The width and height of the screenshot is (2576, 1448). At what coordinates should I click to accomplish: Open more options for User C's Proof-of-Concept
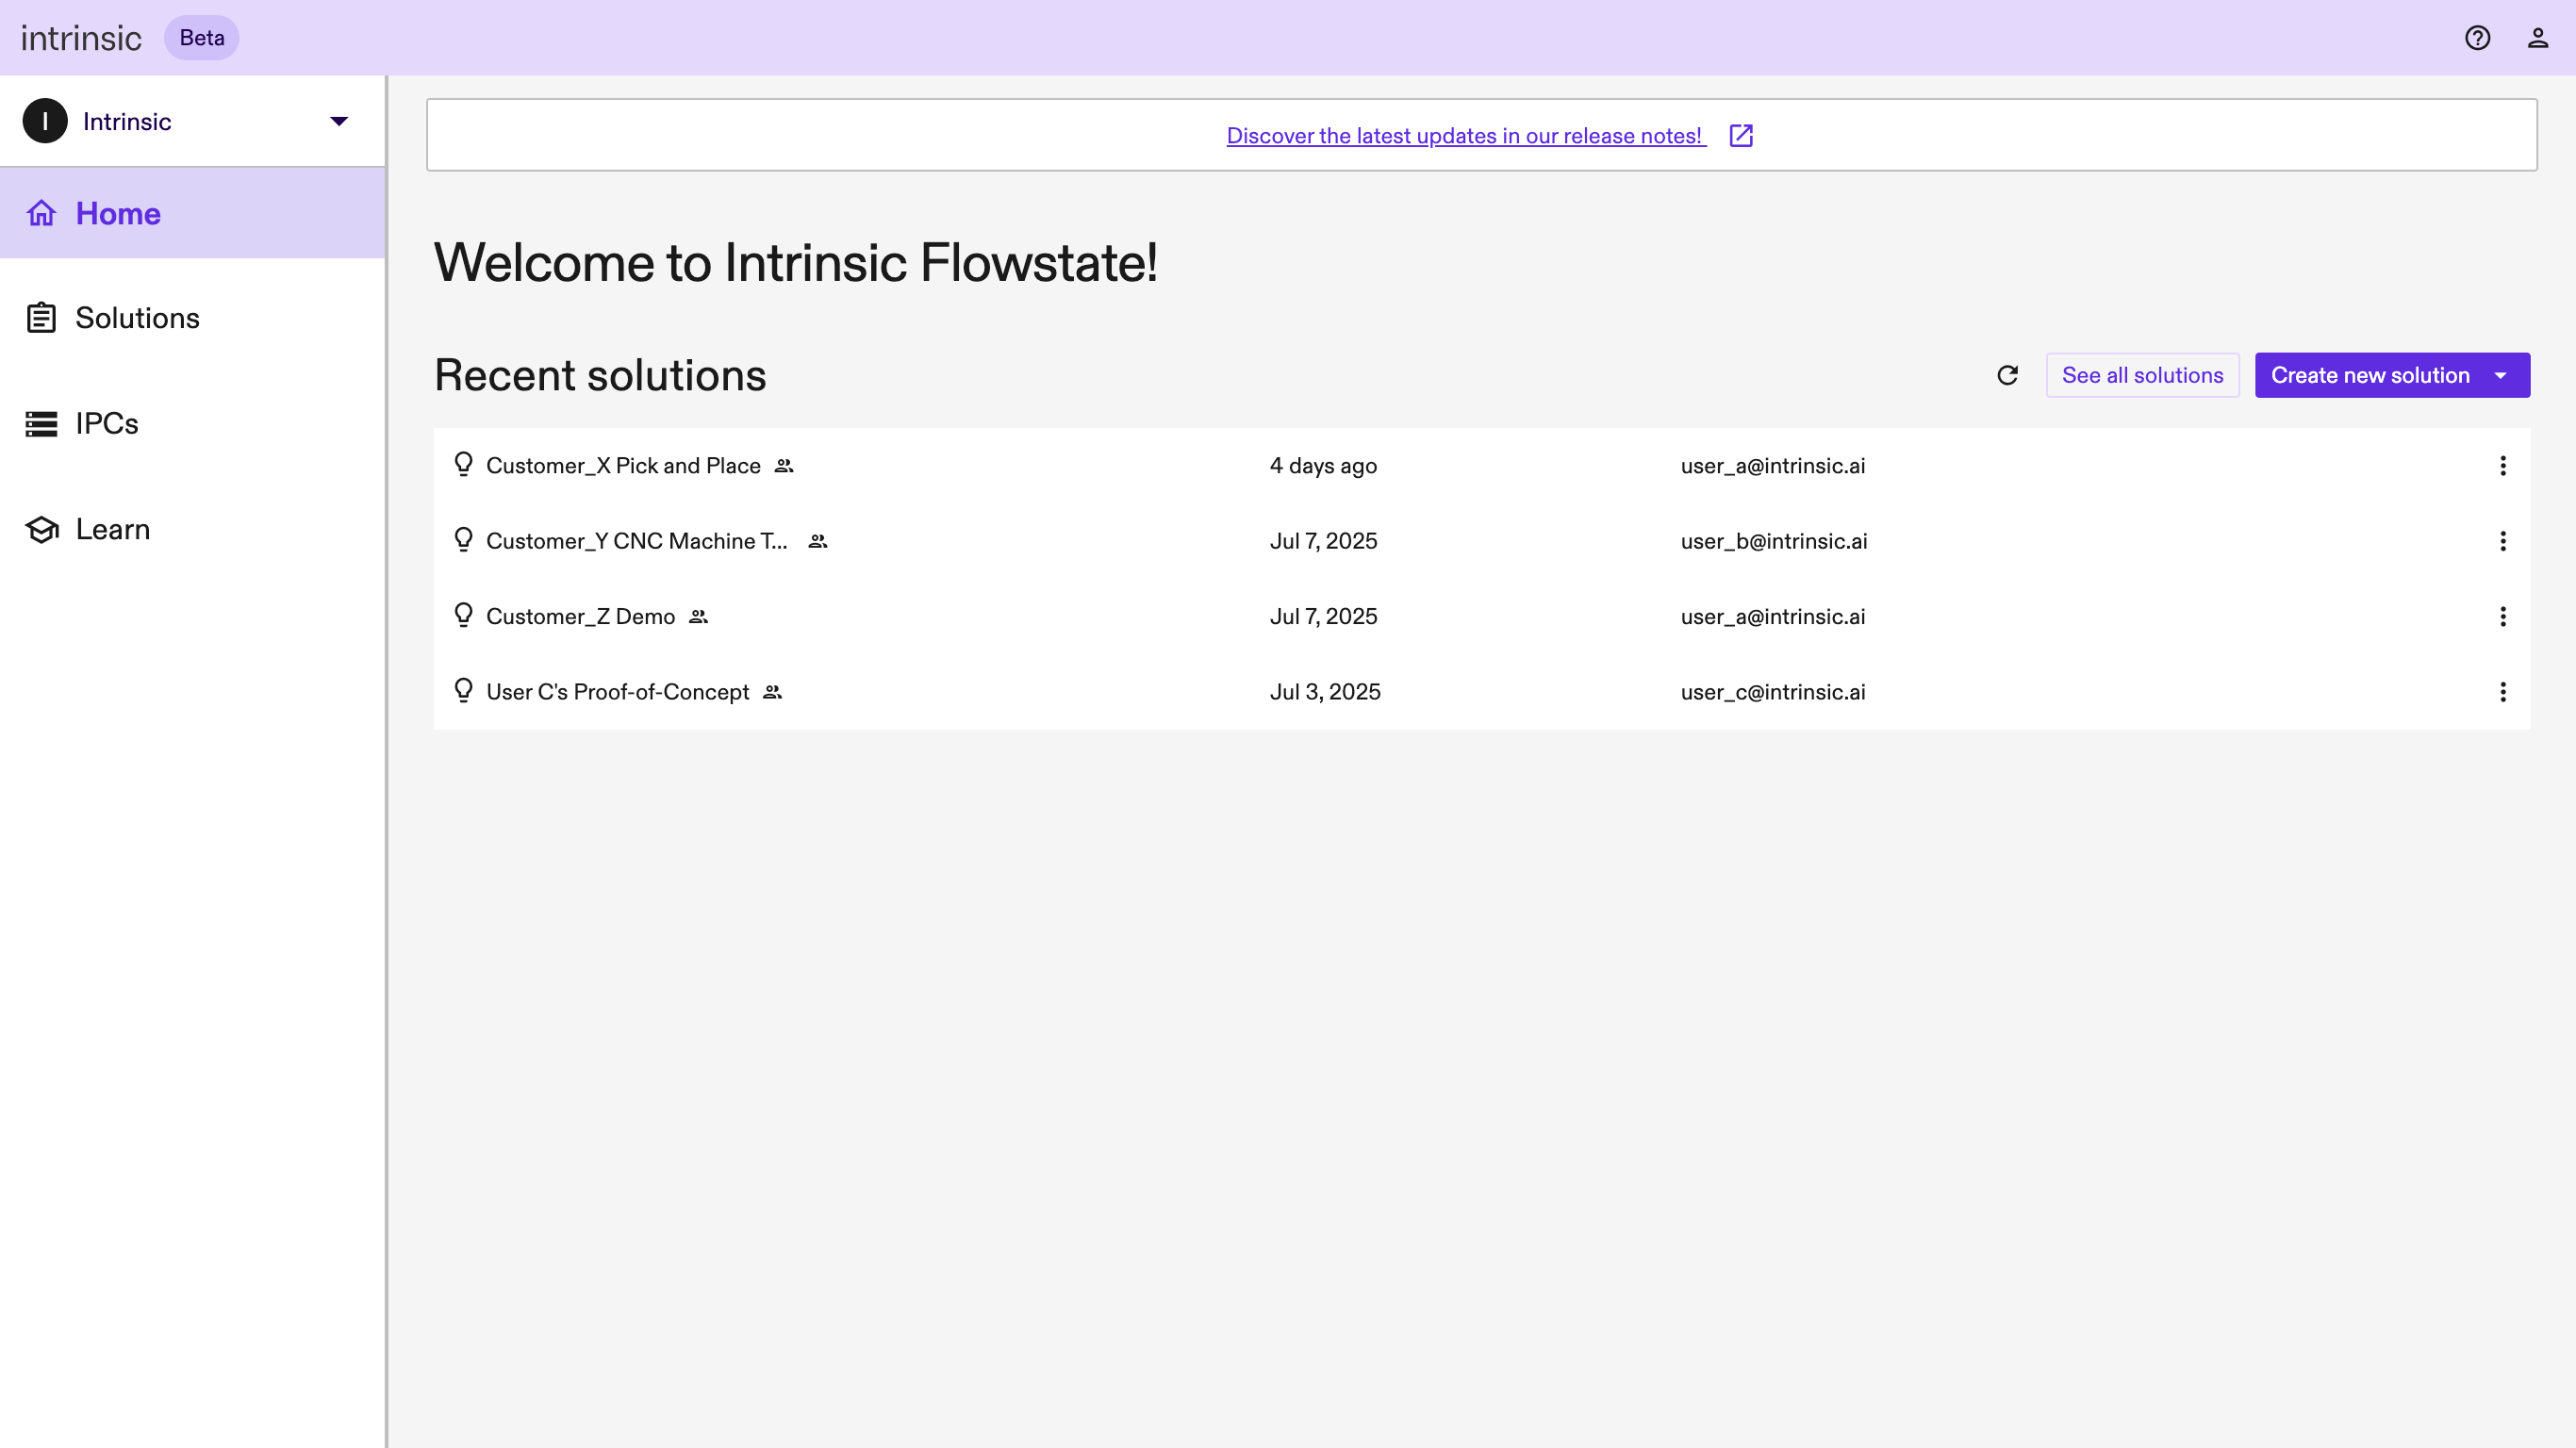point(2502,692)
